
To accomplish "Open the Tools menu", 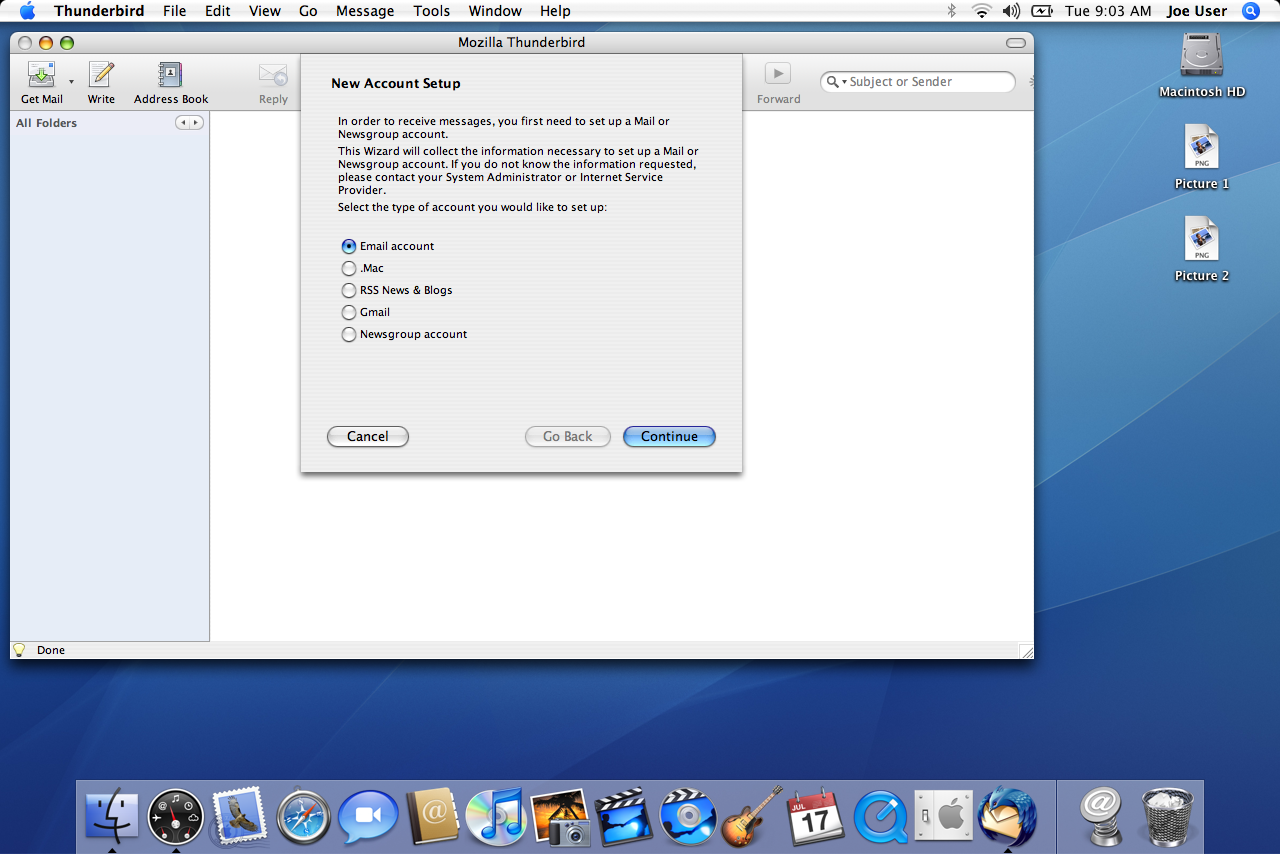I will pyautogui.click(x=432, y=11).
